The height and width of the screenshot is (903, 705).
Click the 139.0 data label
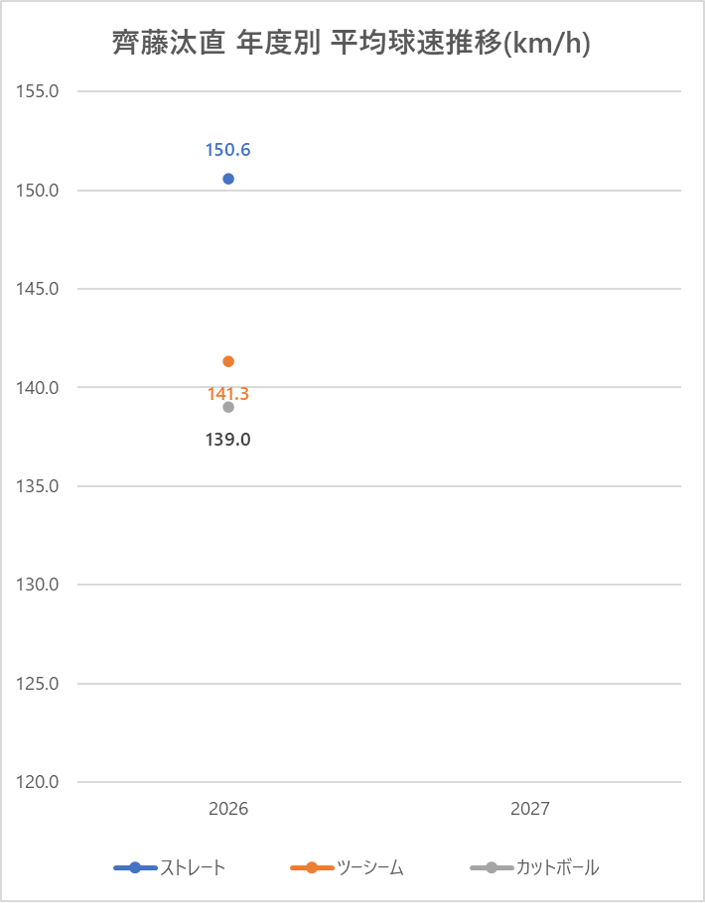point(228,438)
